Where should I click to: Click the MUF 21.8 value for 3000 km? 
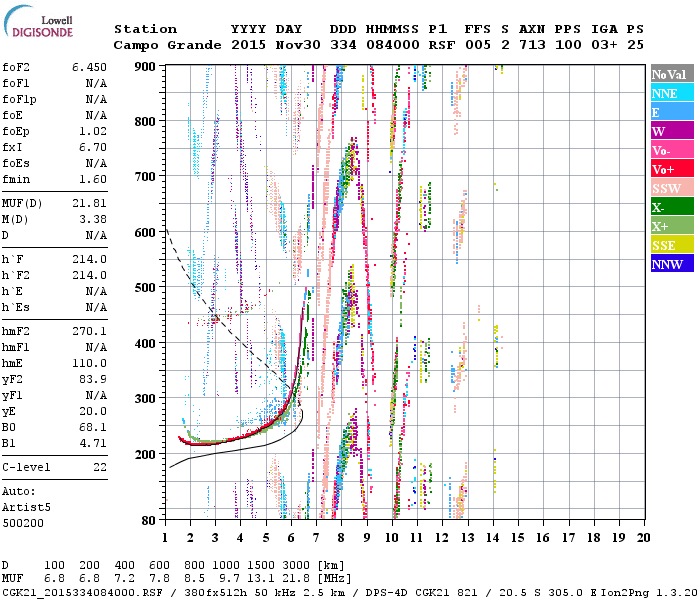tap(296, 579)
